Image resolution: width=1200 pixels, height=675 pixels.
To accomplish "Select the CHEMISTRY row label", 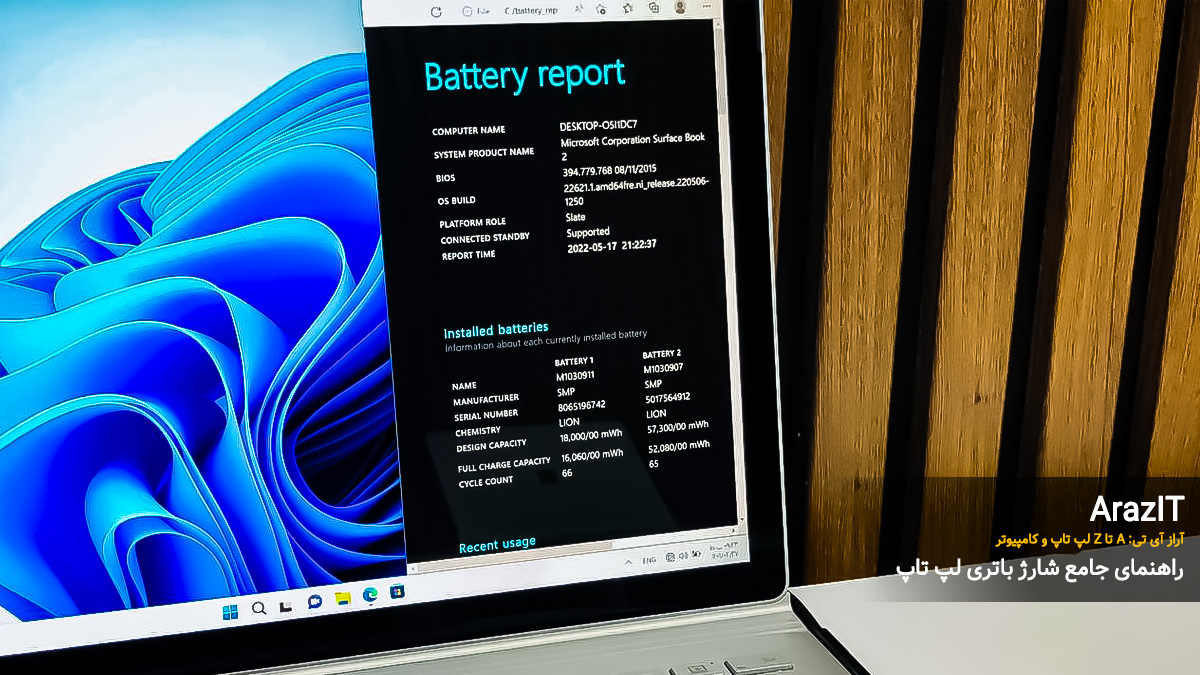I will [478, 432].
